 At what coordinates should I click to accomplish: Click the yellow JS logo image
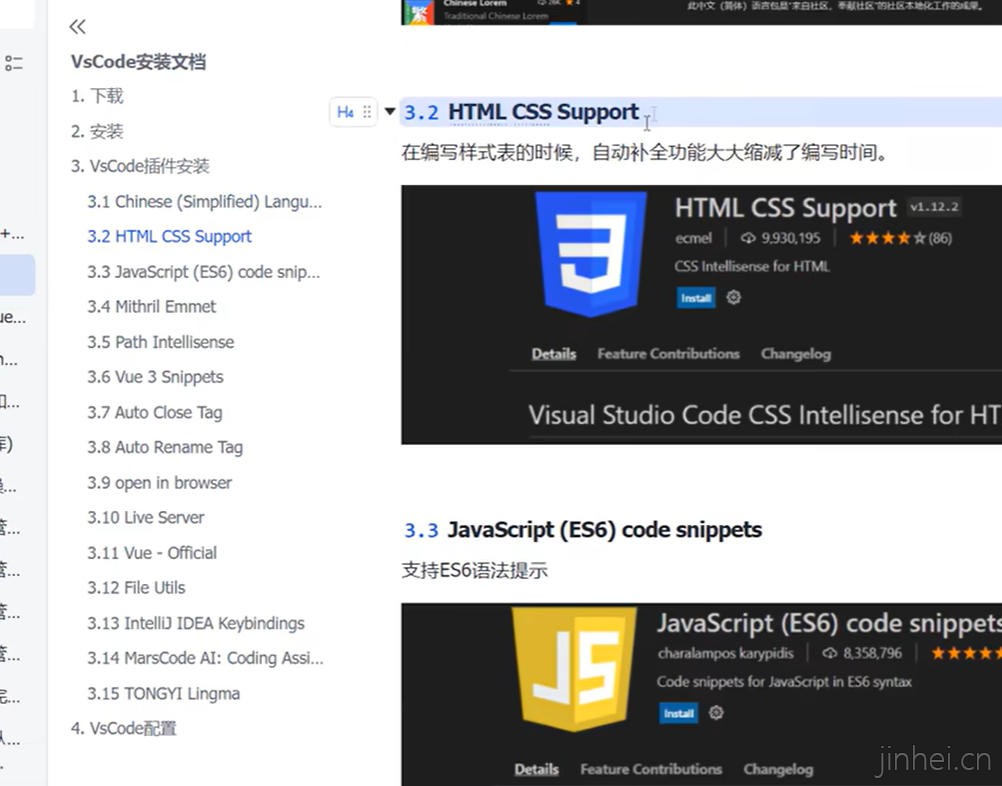574,668
